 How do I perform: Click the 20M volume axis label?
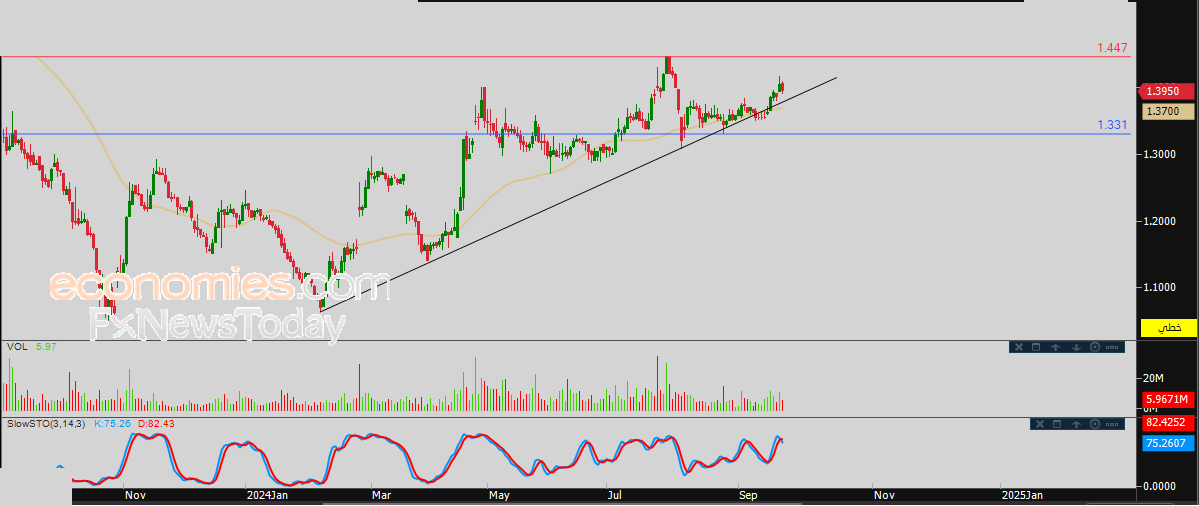pos(1153,378)
